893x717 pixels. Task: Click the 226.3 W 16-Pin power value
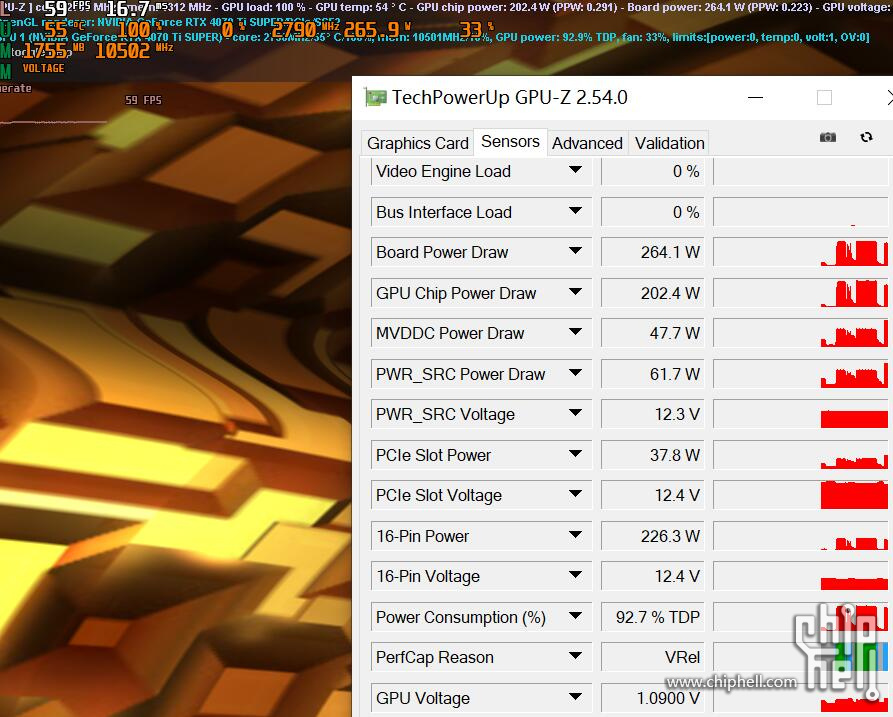653,536
